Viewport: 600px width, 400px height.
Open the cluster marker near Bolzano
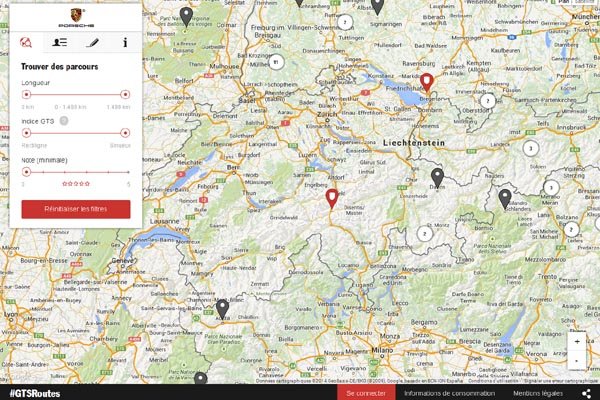tap(571, 229)
